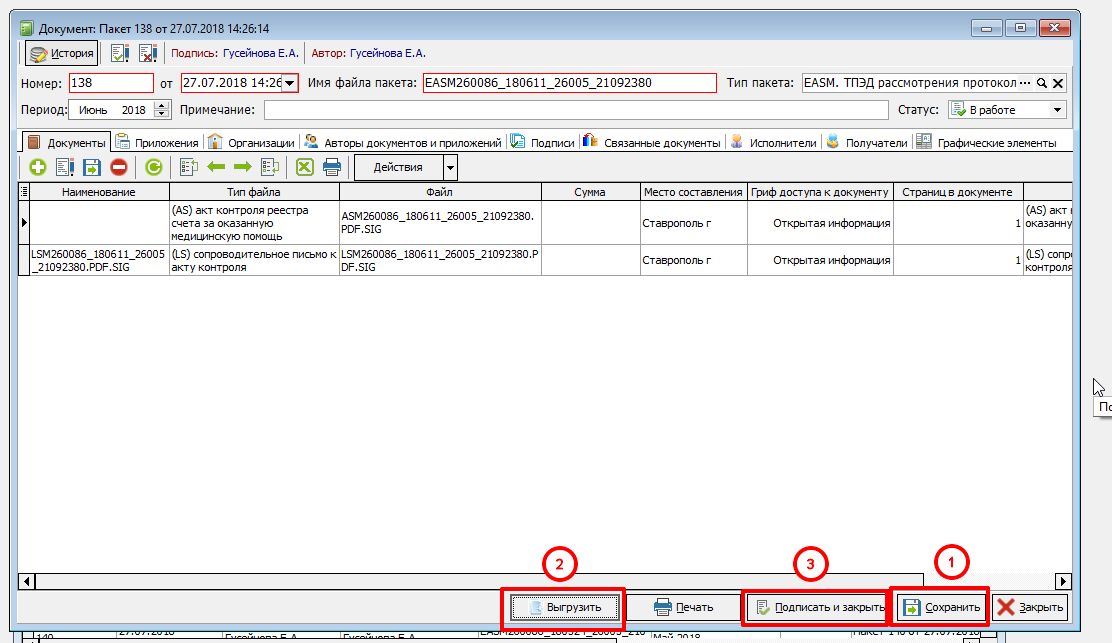Expand the Статус dropdown showing В работе
The height and width of the screenshot is (643, 1112).
(x=1058, y=110)
